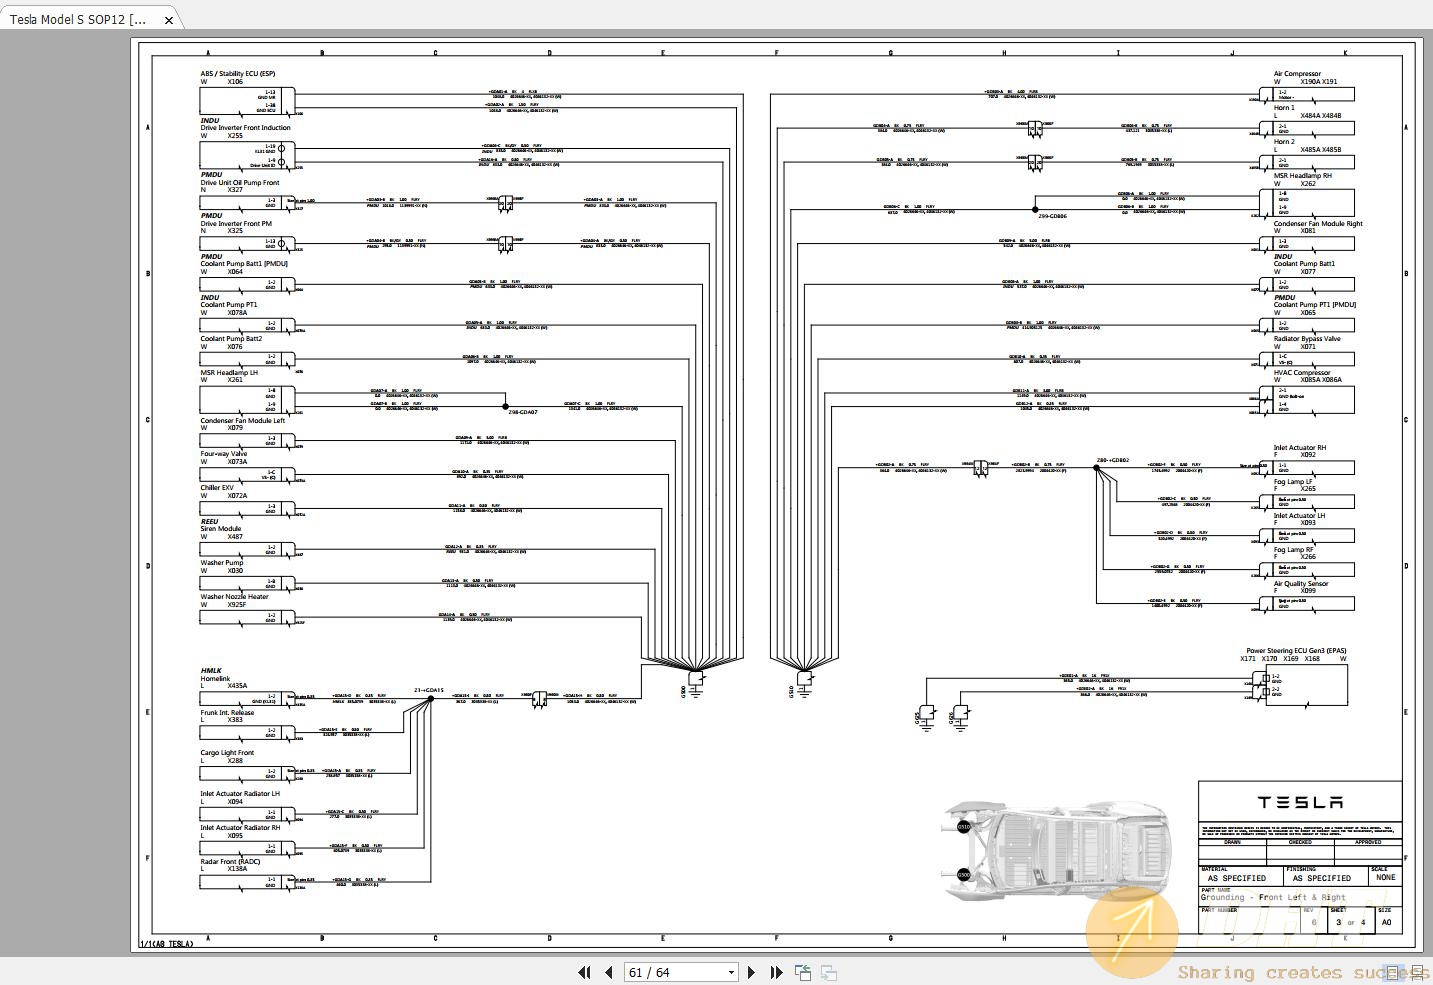Go to the next page
Viewport: 1433px width, 985px height.
coord(753,972)
